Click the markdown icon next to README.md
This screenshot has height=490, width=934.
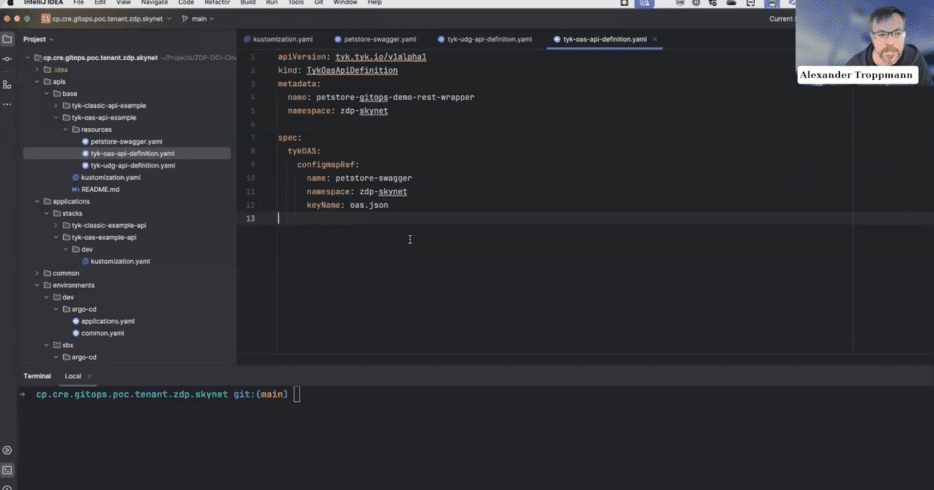click(x=76, y=189)
